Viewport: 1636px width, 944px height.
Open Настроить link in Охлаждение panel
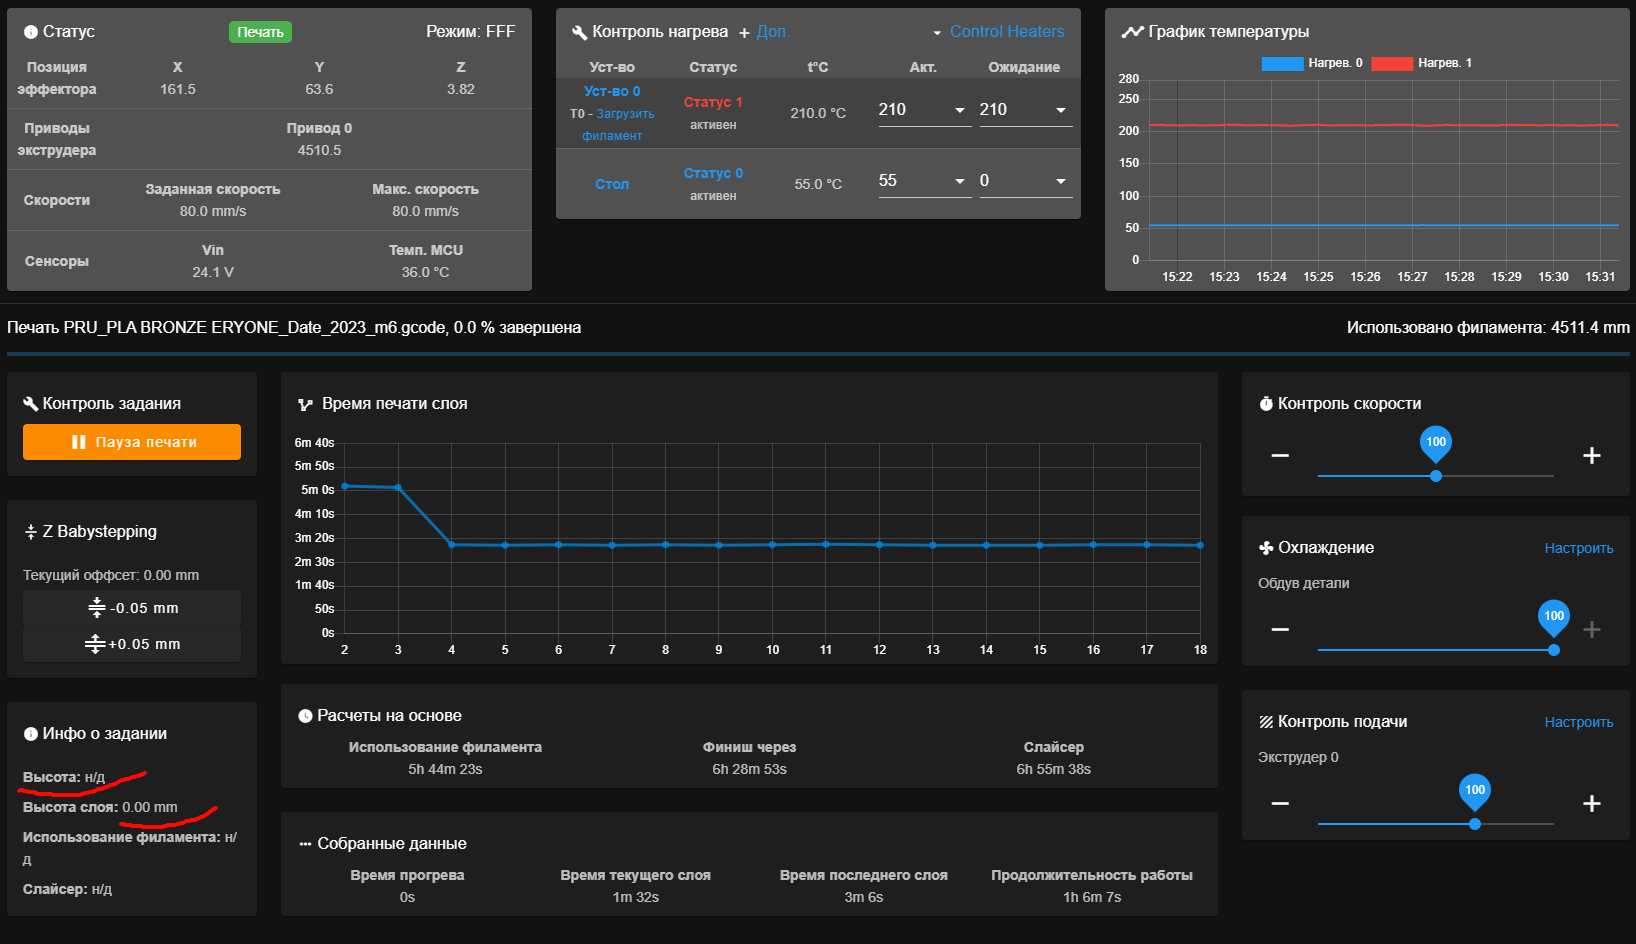pyautogui.click(x=1579, y=548)
